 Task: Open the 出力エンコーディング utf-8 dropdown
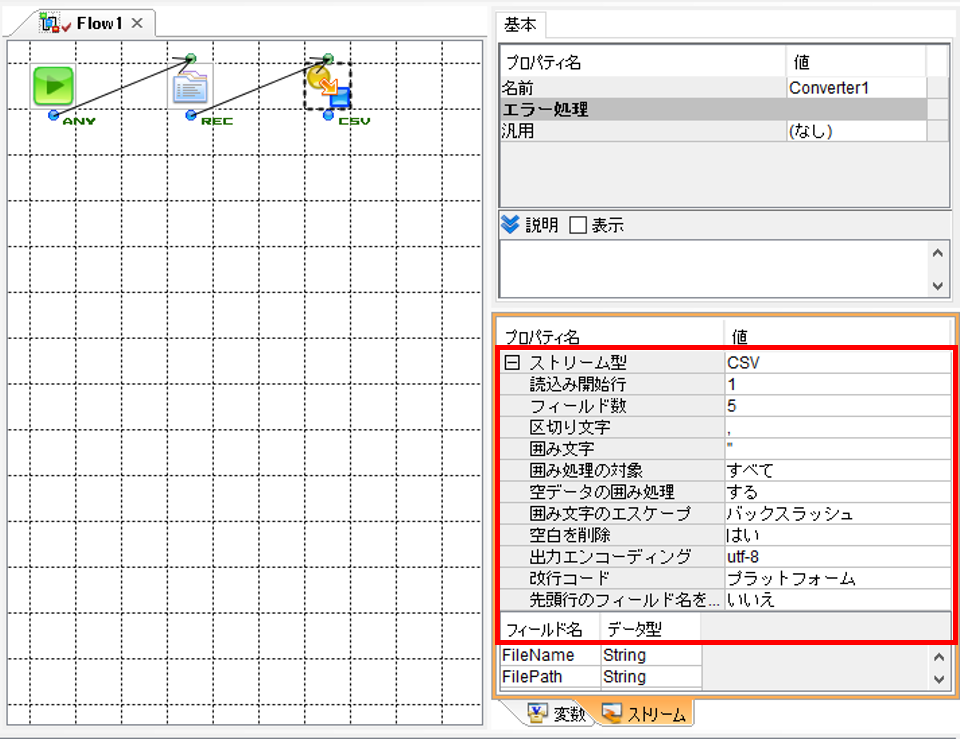click(837, 557)
